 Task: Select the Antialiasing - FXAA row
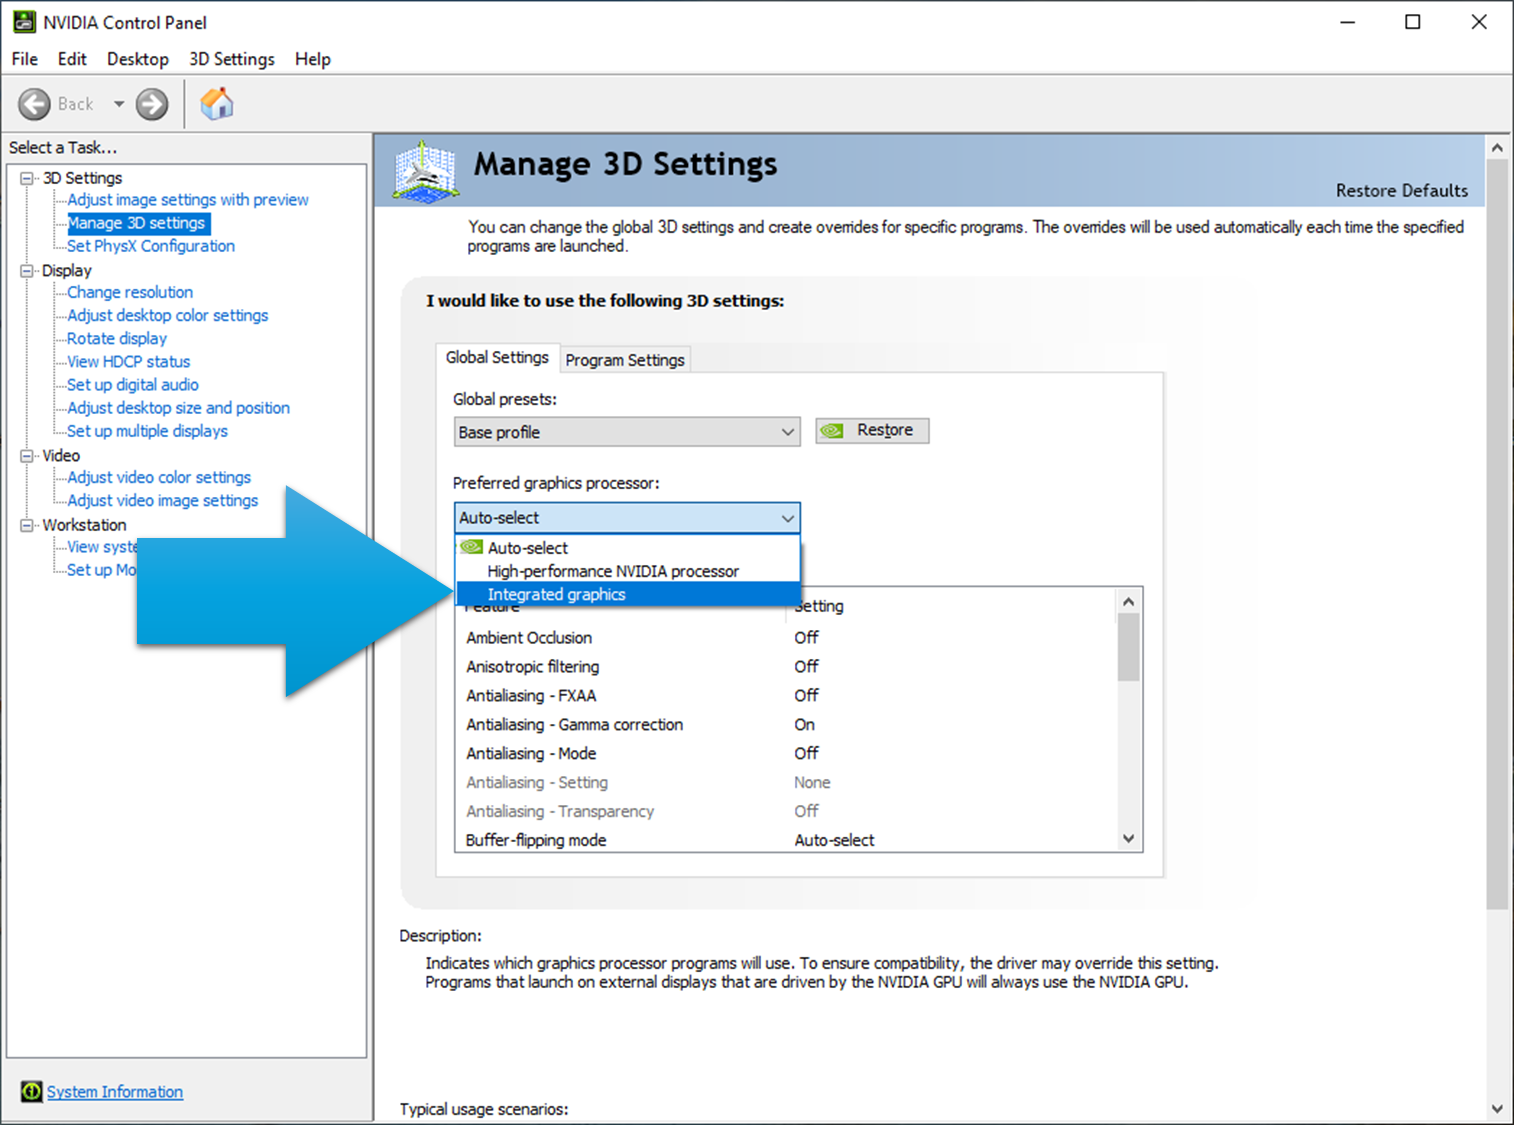coord(786,695)
